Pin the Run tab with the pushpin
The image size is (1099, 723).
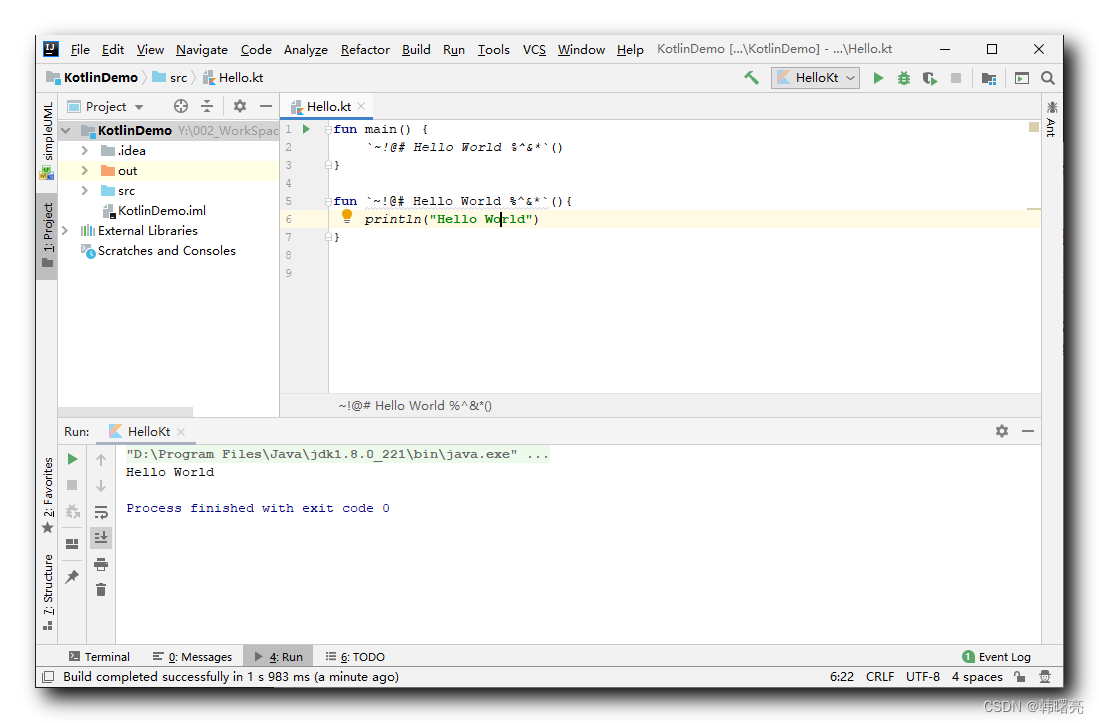pyautogui.click(x=72, y=577)
